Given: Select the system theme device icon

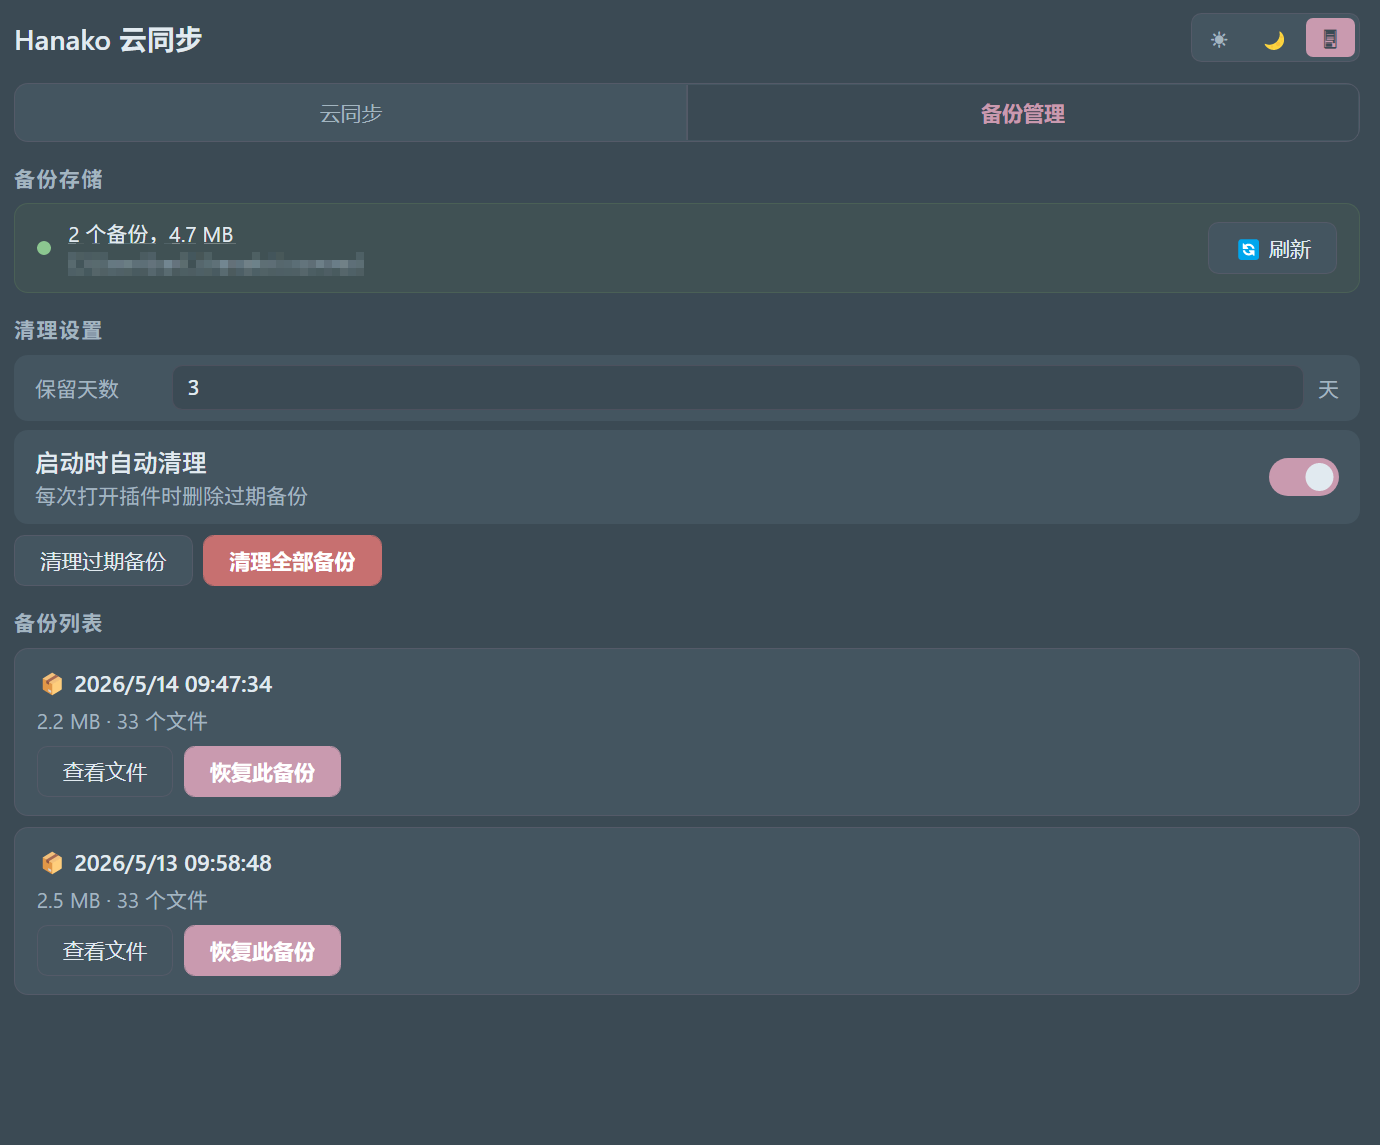Looking at the screenshot, I should click(1330, 39).
